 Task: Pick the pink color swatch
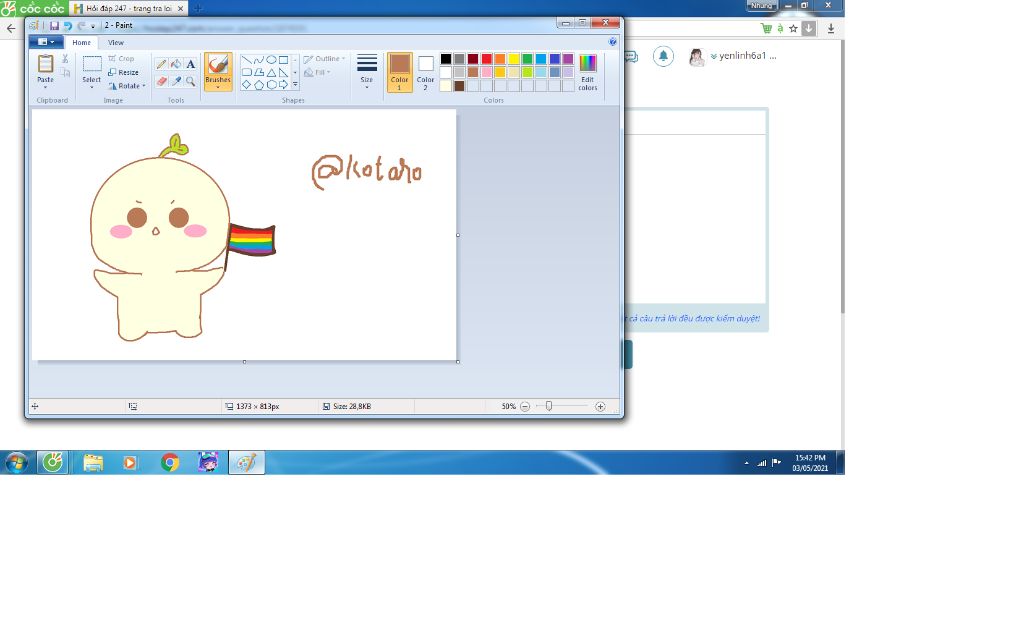click(x=487, y=72)
